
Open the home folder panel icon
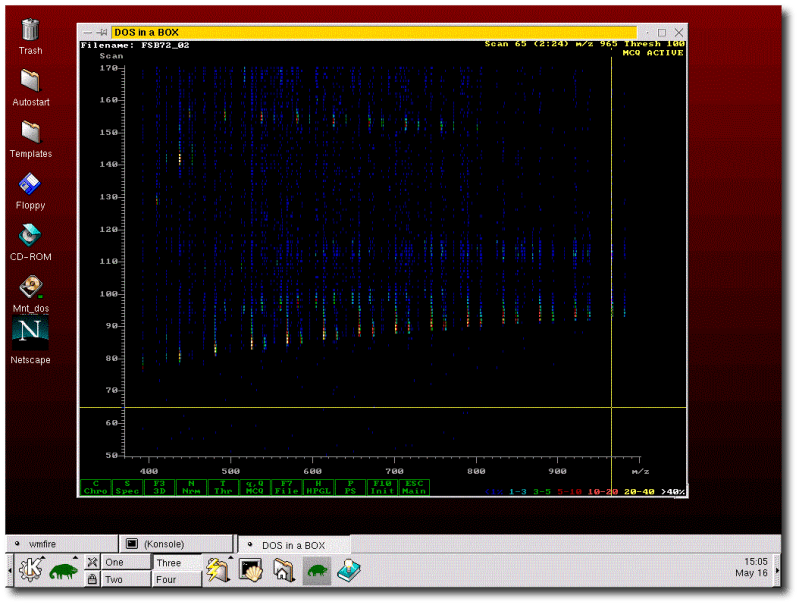click(284, 571)
